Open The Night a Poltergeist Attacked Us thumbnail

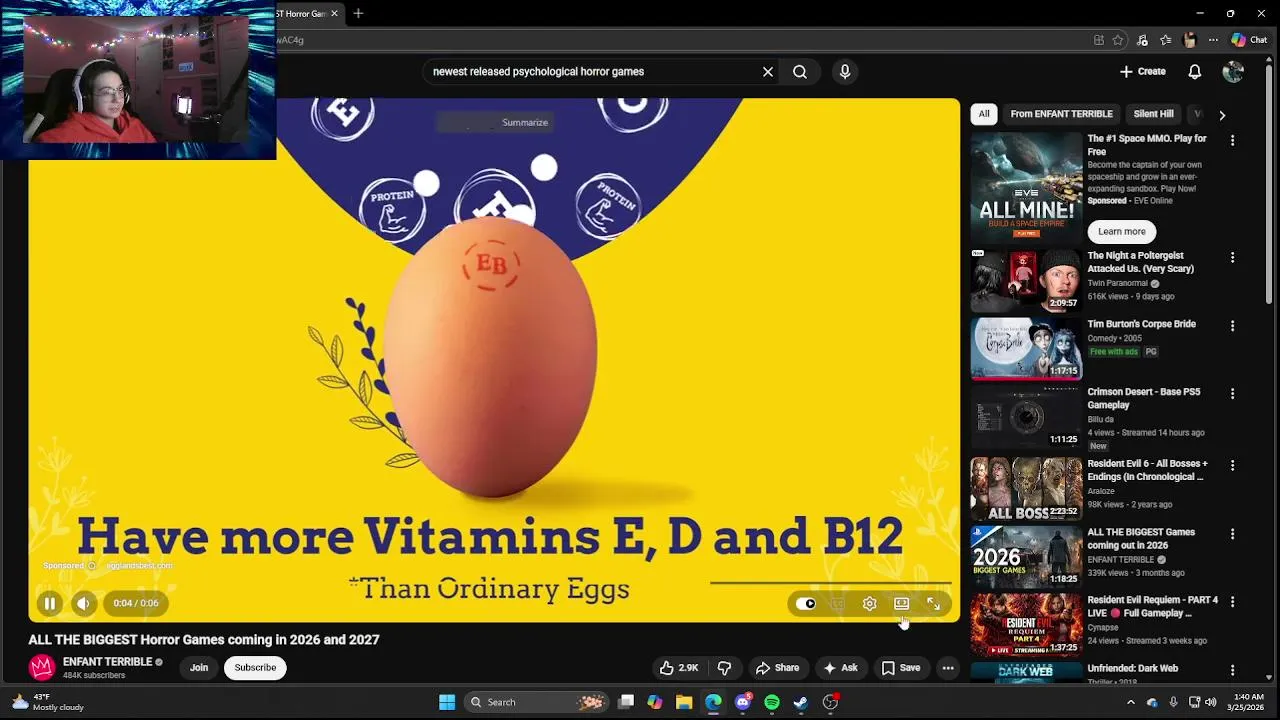click(x=1026, y=281)
